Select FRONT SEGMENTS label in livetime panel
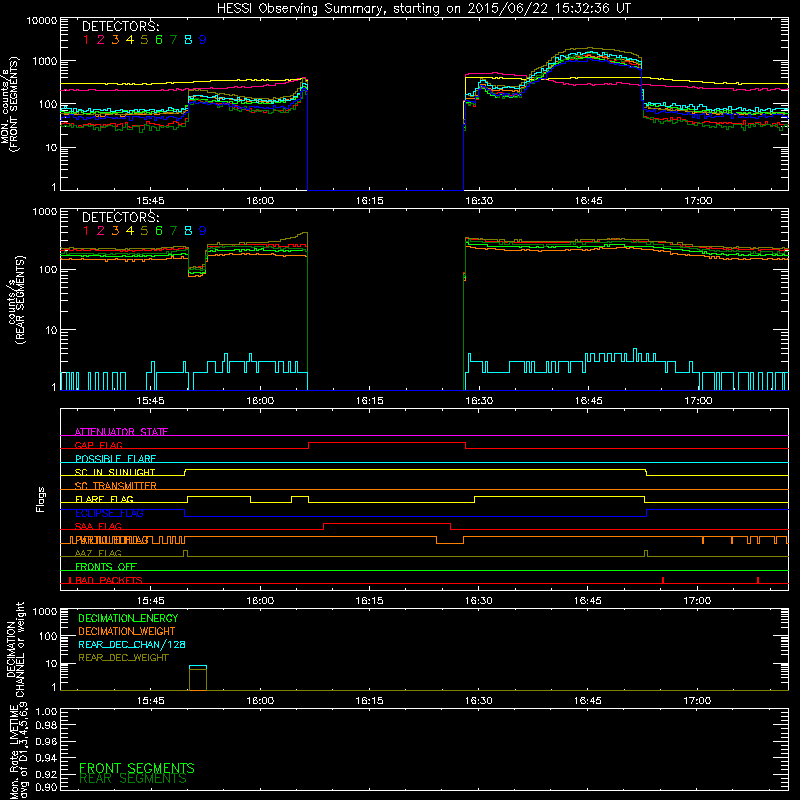Screen dimensions: 800x800 click(137, 768)
